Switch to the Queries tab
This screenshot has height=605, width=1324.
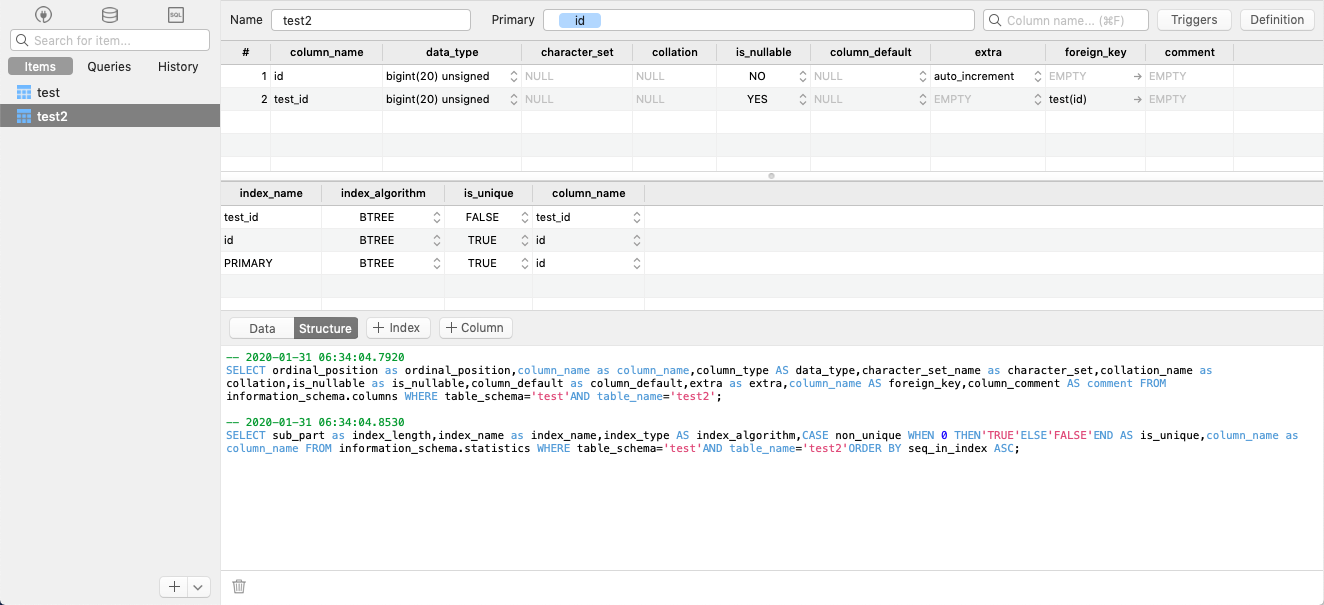click(x=109, y=66)
